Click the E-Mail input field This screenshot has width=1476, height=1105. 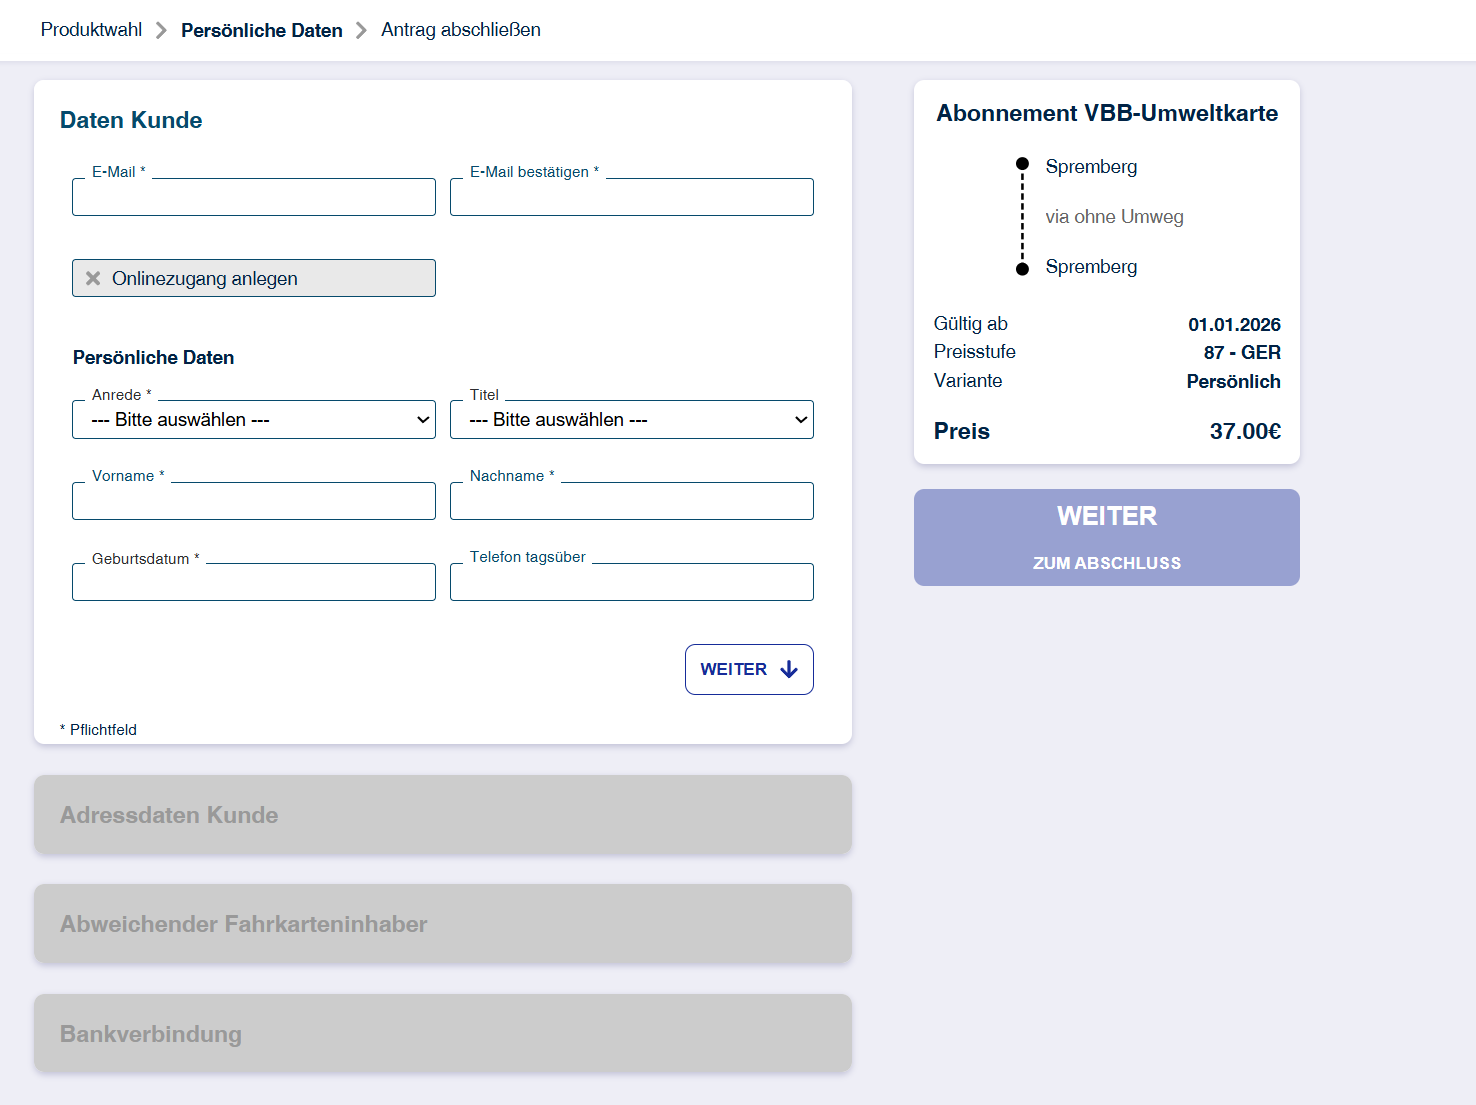253,198
